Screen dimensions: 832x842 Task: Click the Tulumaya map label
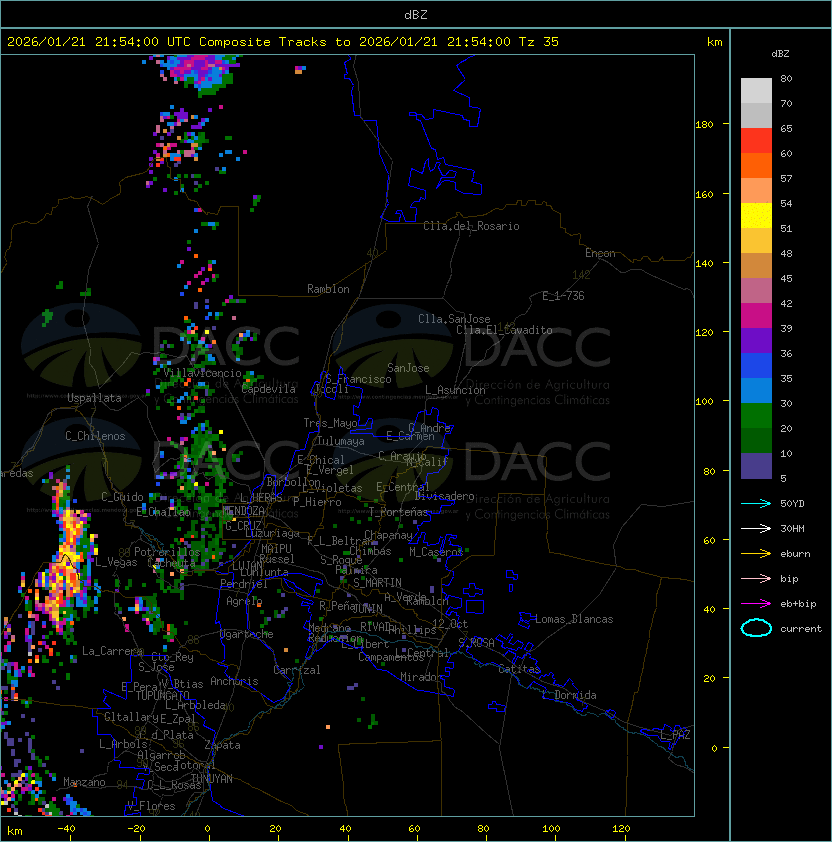341,441
